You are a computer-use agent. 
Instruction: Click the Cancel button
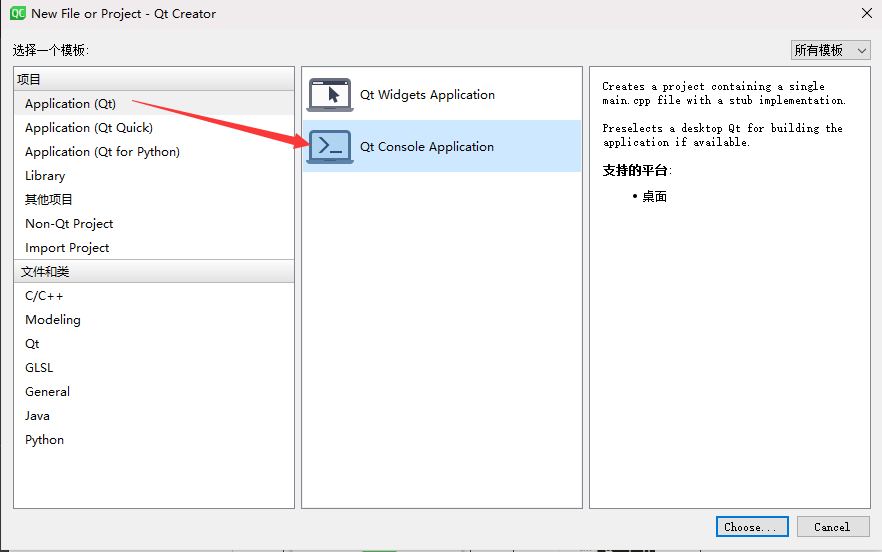click(x=832, y=527)
